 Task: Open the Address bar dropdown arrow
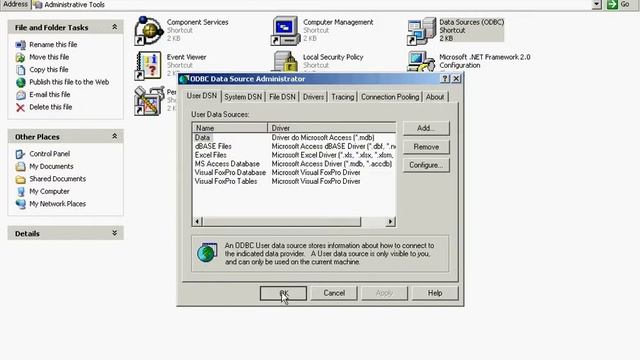(597, 4)
